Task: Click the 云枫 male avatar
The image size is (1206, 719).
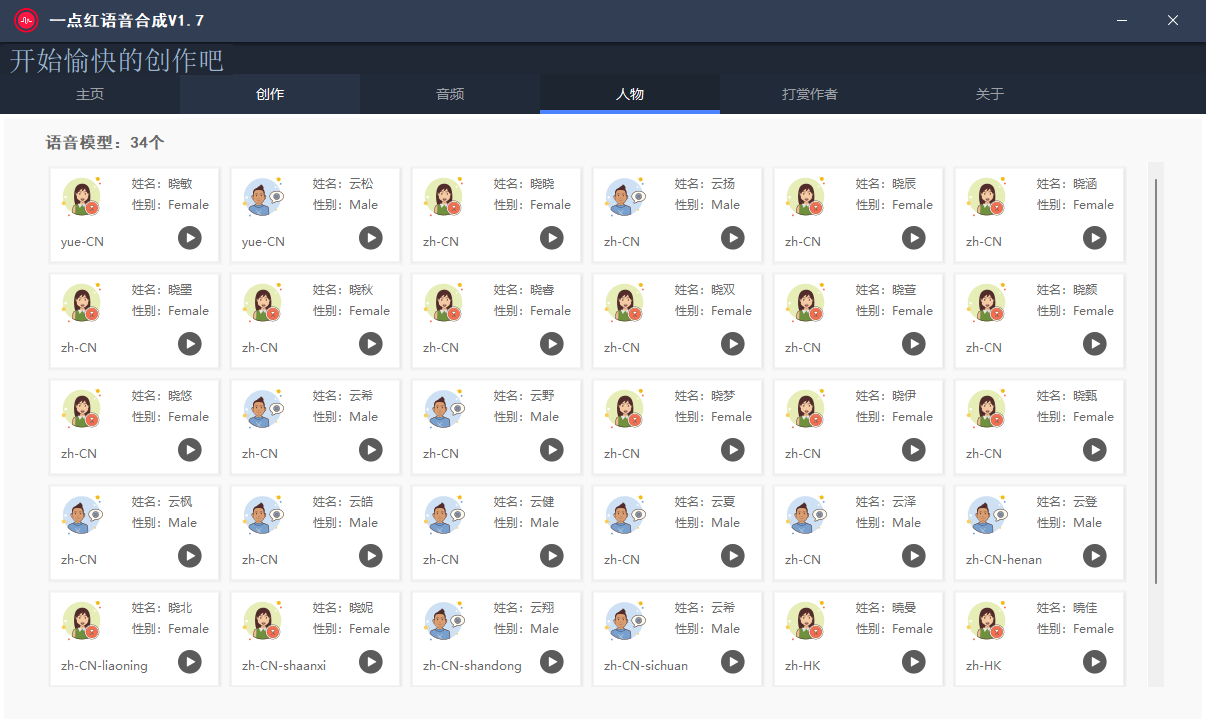Action: point(81,515)
